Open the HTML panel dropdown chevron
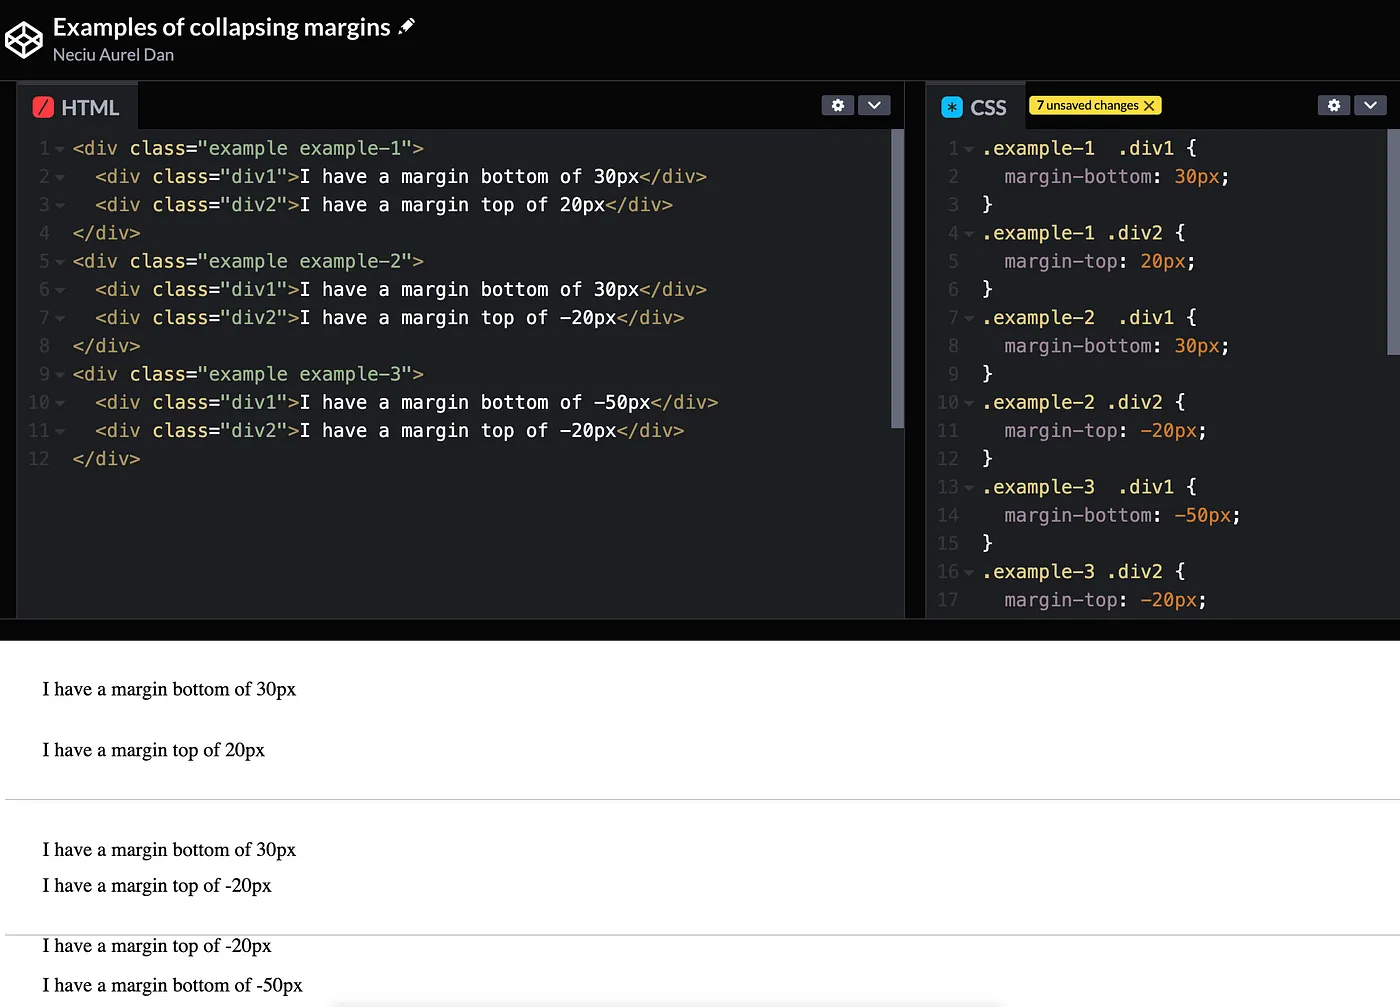 pyautogui.click(x=874, y=105)
